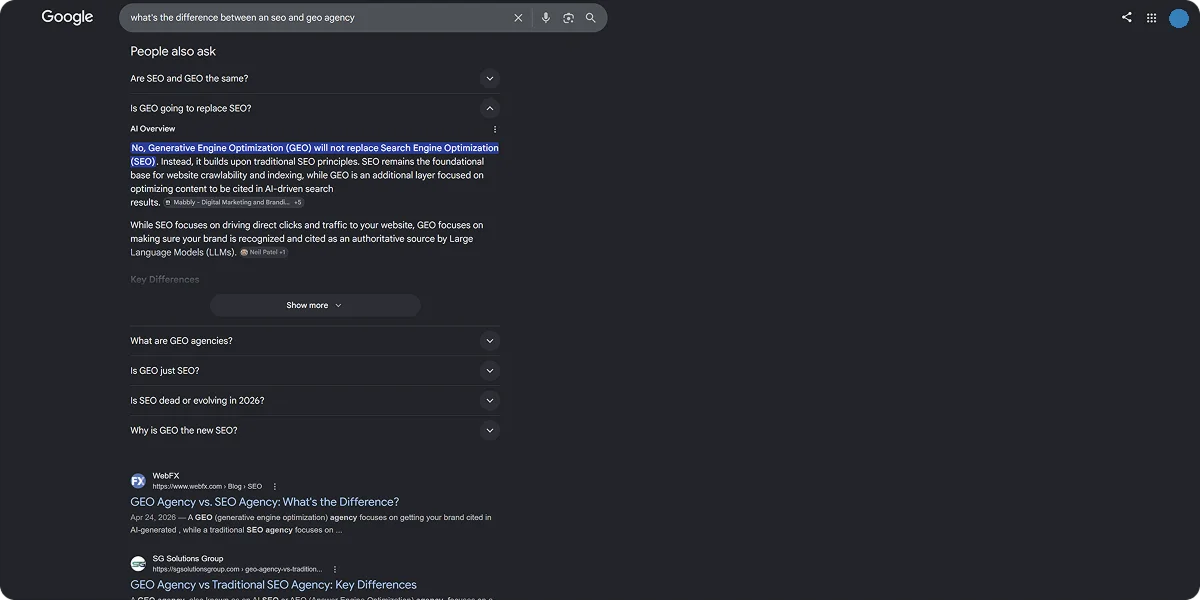Click the SG Solutions Group favicon
This screenshot has height=600, width=1200.
pyautogui.click(x=138, y=564)
